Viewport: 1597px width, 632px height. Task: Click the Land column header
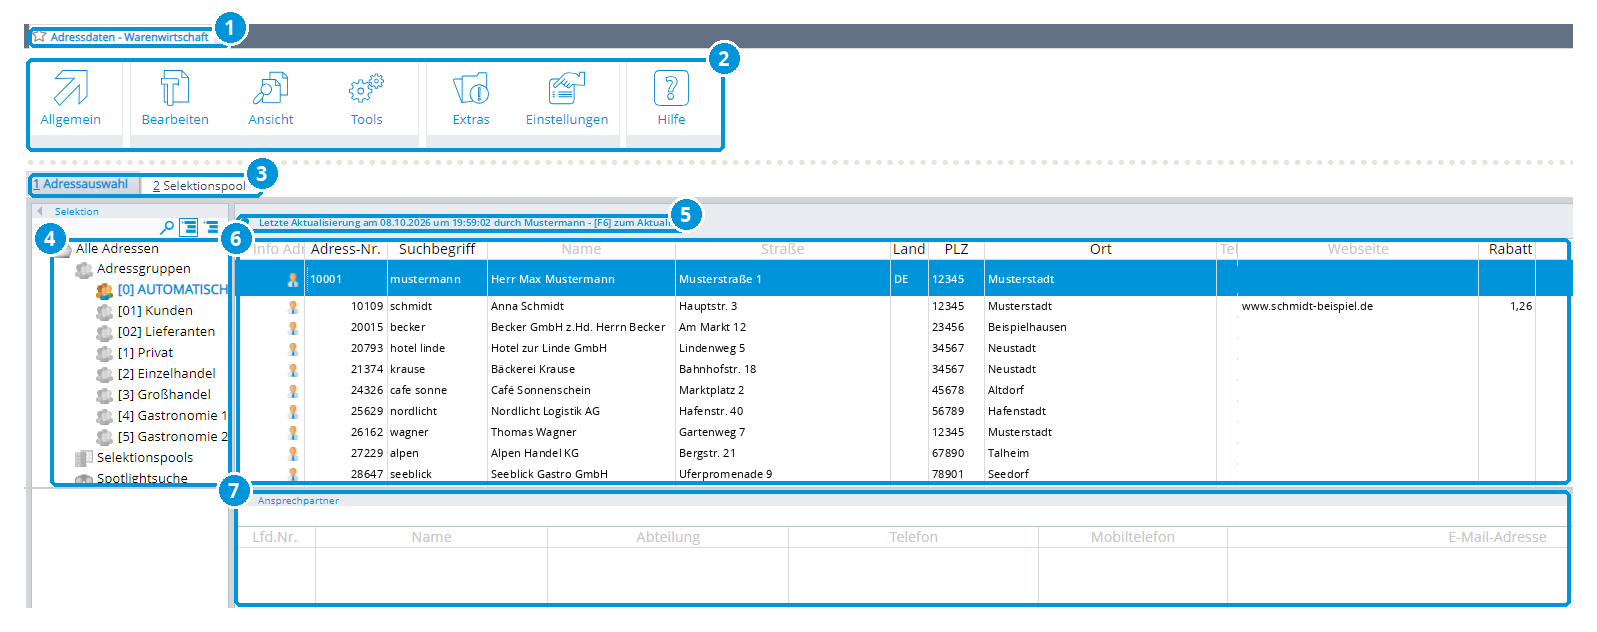(x=909, y=249)
